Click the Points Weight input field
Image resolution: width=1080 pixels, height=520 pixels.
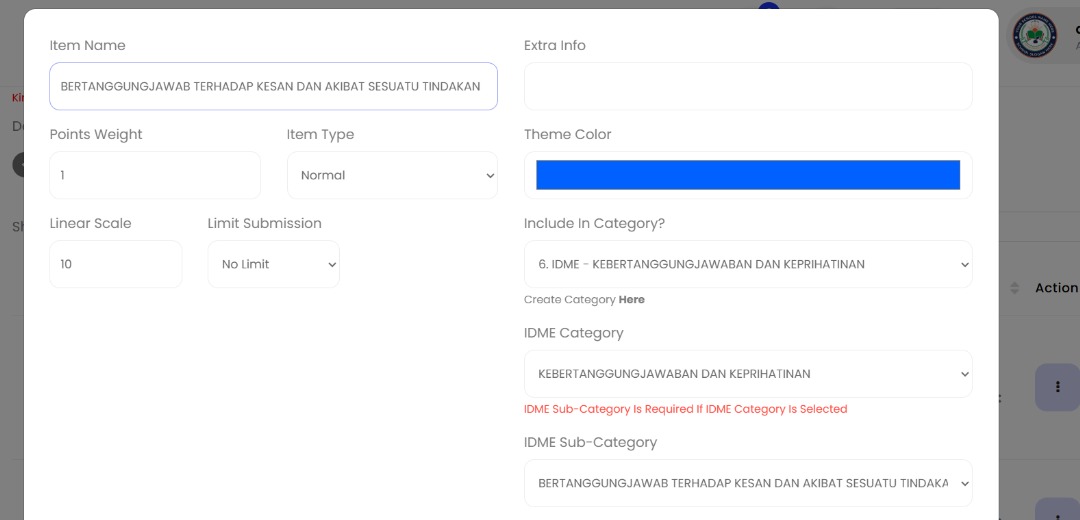pyautogui.click(x=155, y=175)
